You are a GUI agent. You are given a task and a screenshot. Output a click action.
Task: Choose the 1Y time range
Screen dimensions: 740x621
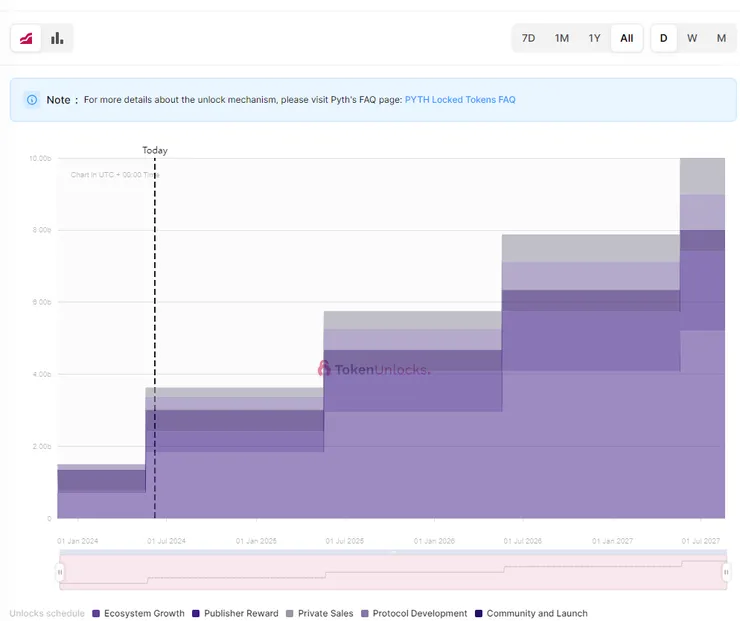pyautogui.click(x=594, y=38)
